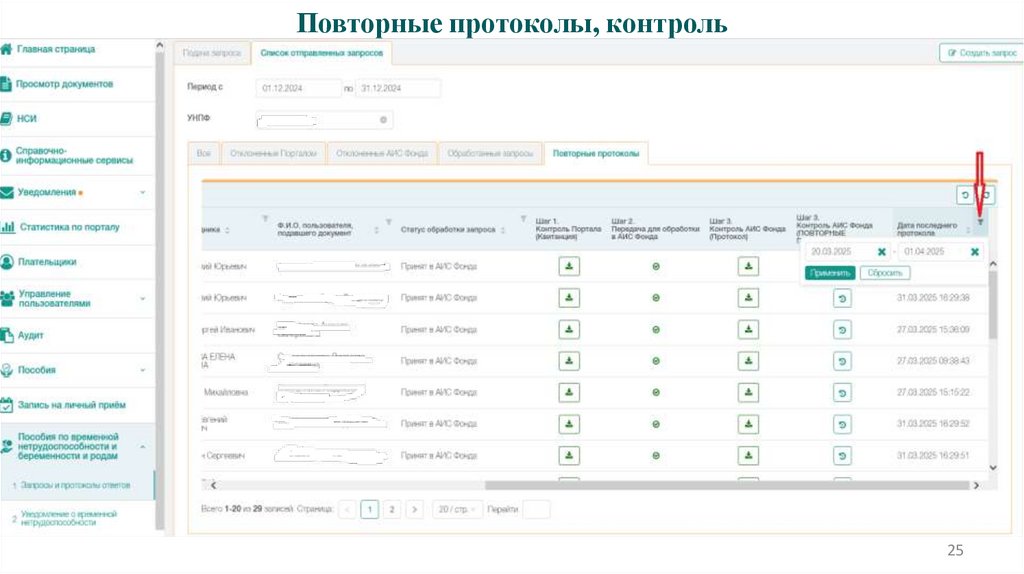Open the Отклоненные АИС Фонда sub-tab

pos(382,153)
